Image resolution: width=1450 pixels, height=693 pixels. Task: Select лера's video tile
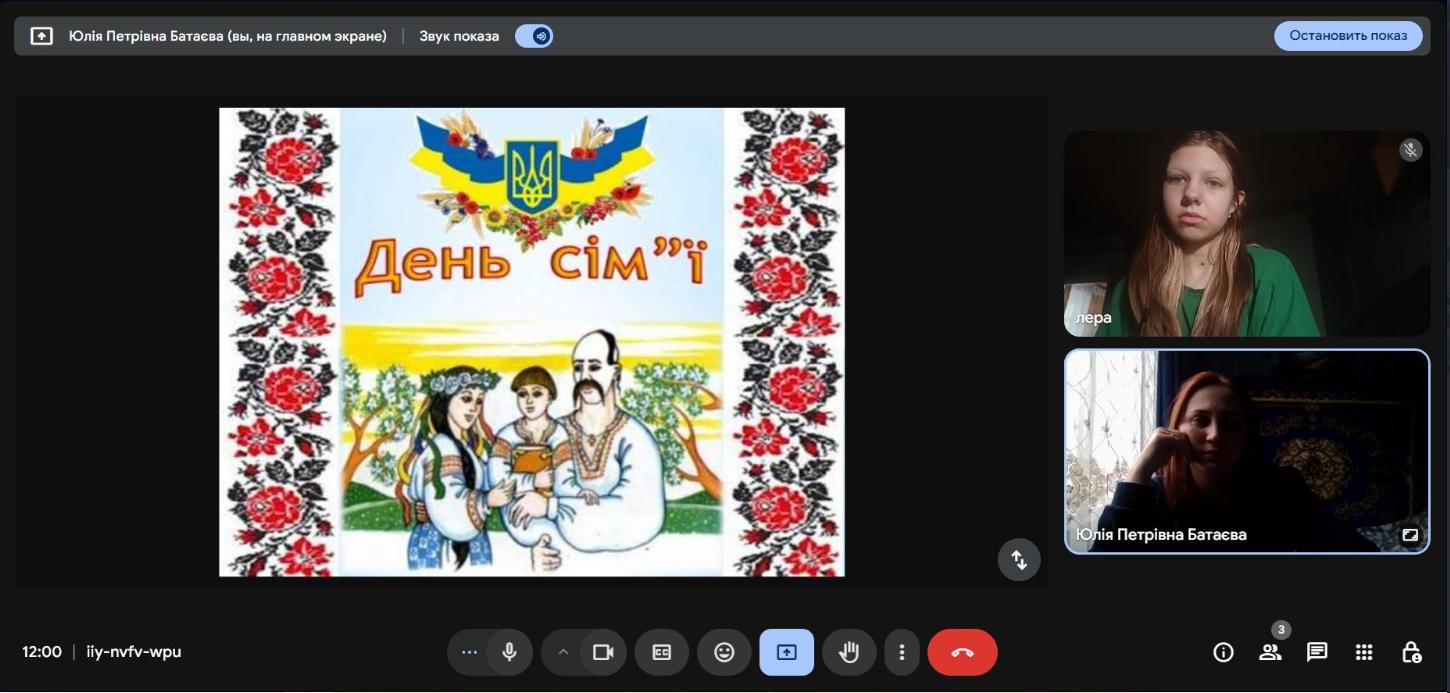coord(1247,233)
